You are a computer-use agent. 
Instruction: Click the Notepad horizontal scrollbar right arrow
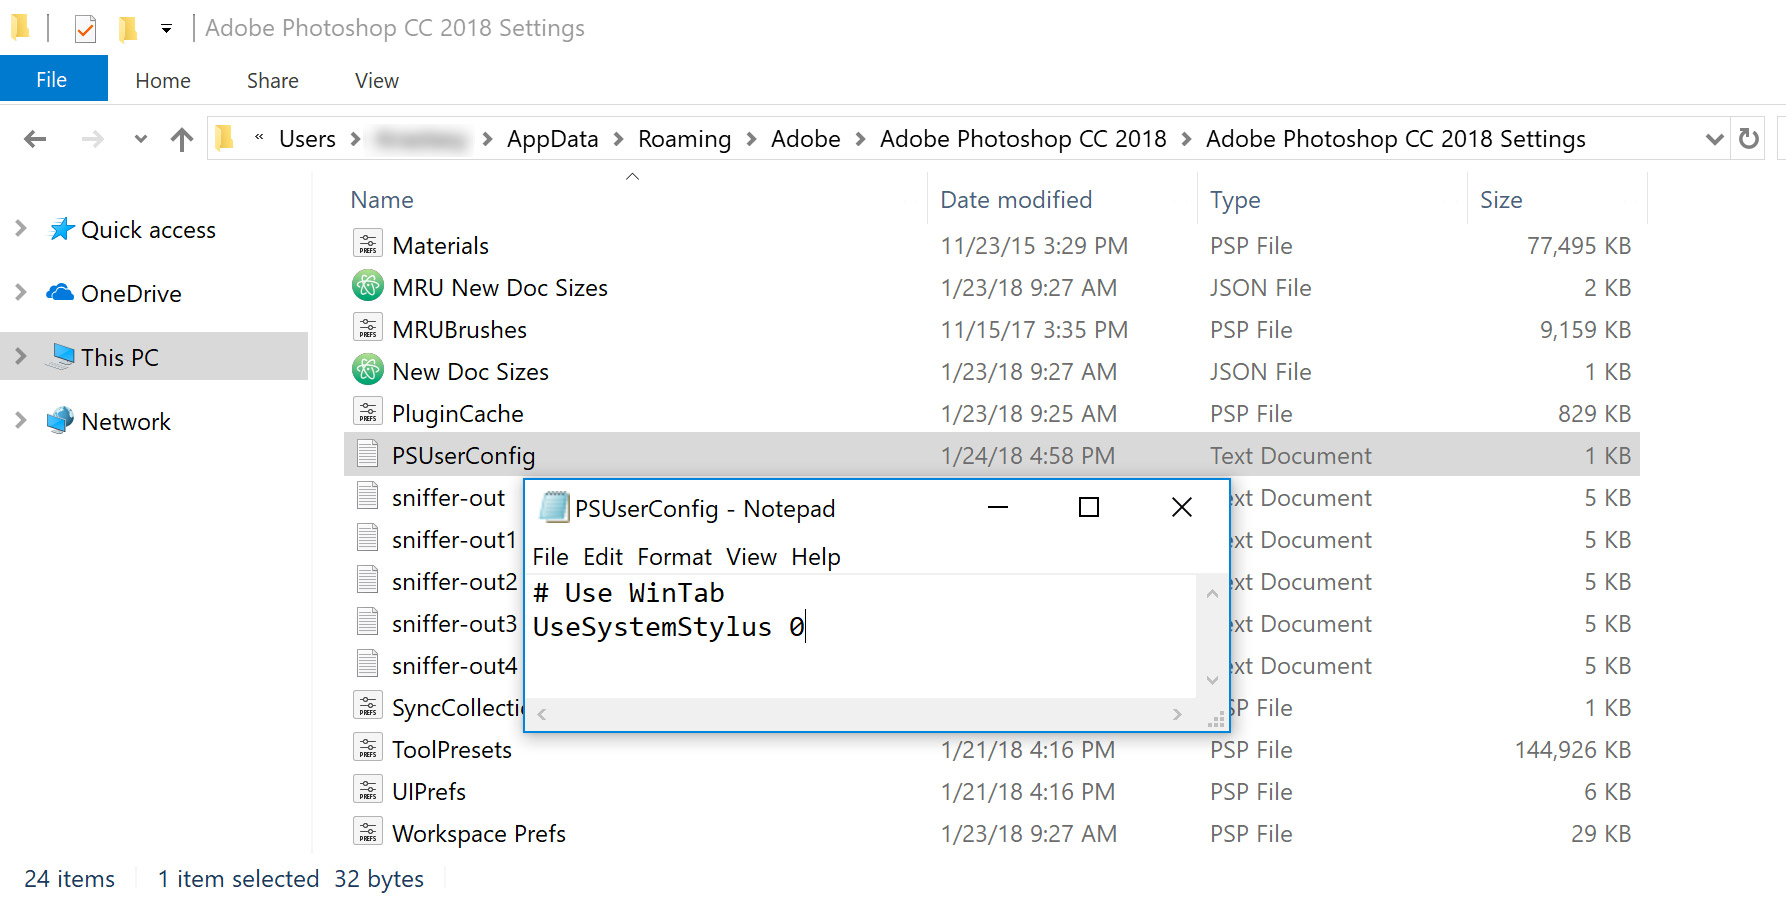click(x=1177, y=714)
